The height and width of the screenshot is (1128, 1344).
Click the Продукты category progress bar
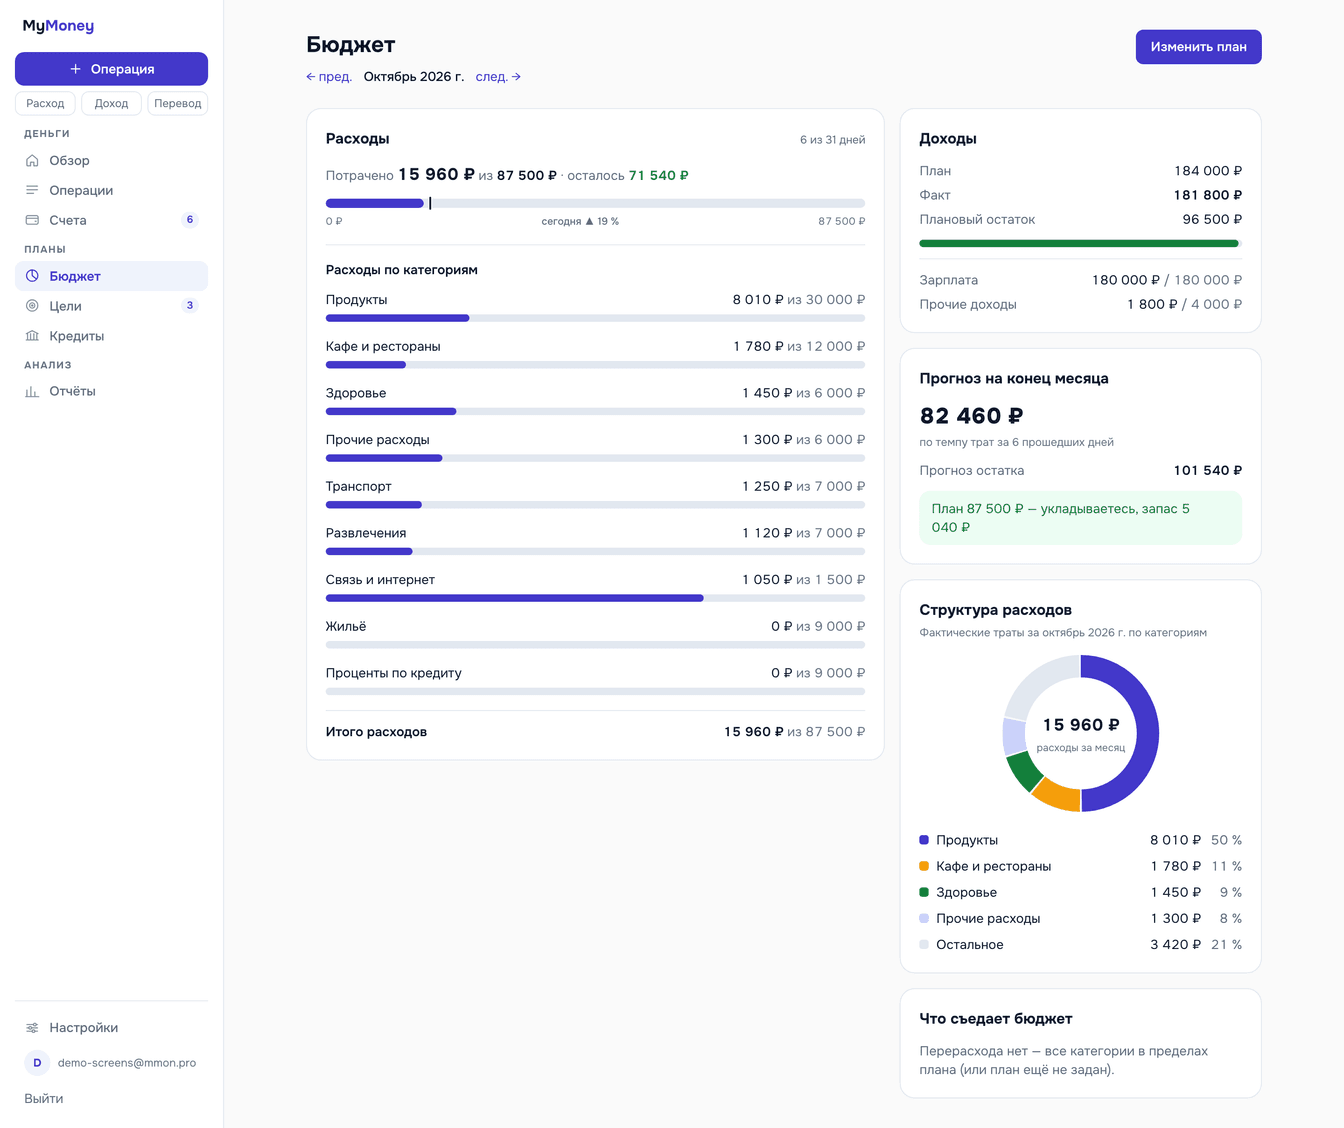595,318
